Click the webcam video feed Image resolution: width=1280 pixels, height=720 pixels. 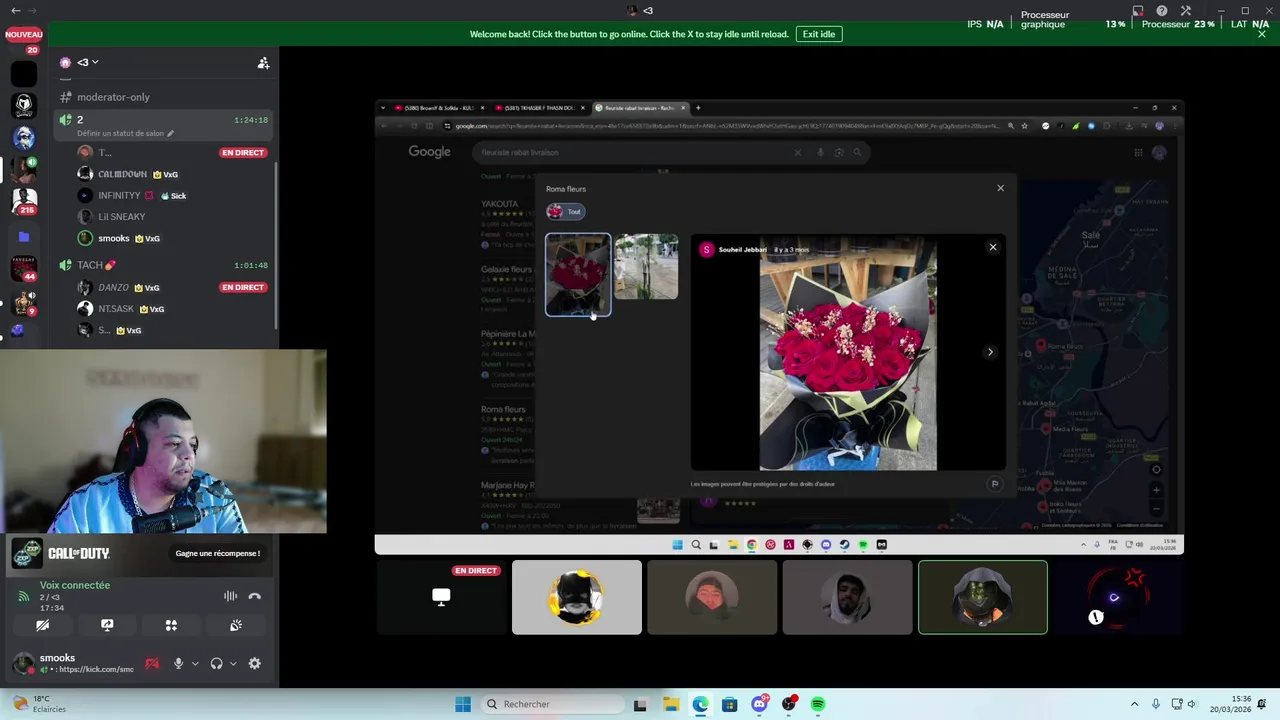pos(163,442)
